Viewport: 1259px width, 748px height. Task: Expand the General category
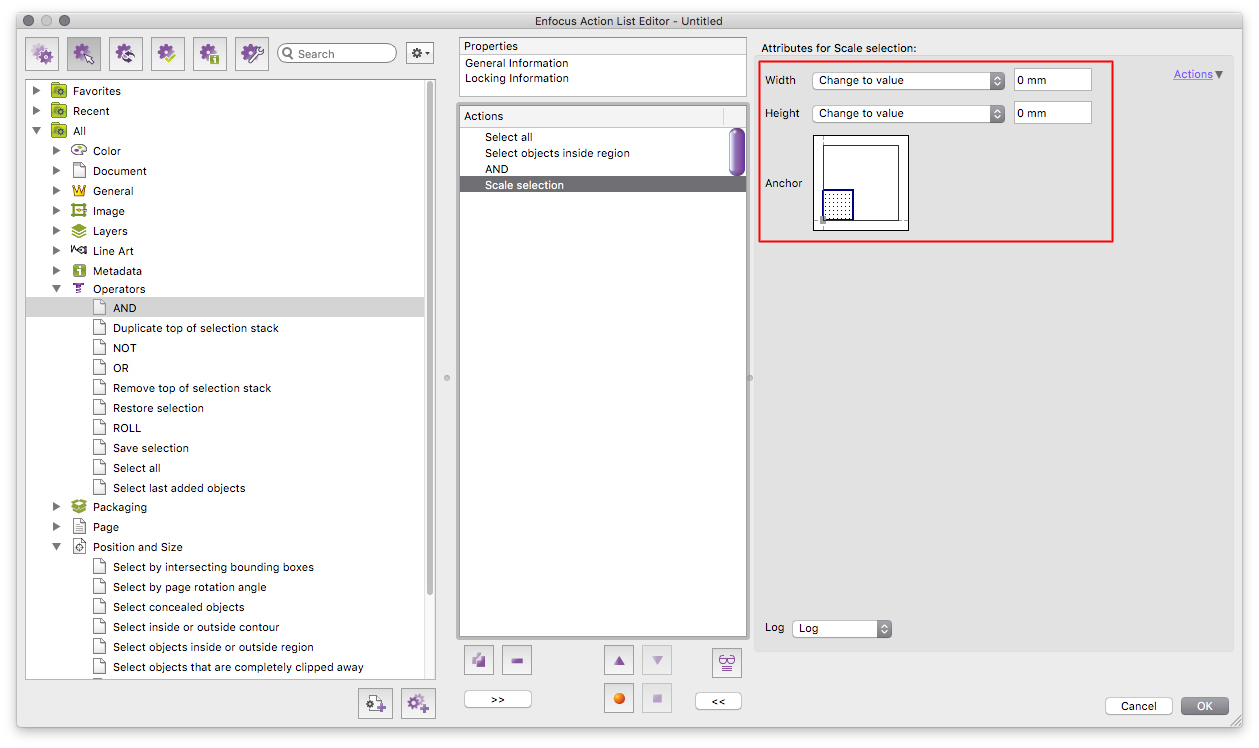point(57,191)
